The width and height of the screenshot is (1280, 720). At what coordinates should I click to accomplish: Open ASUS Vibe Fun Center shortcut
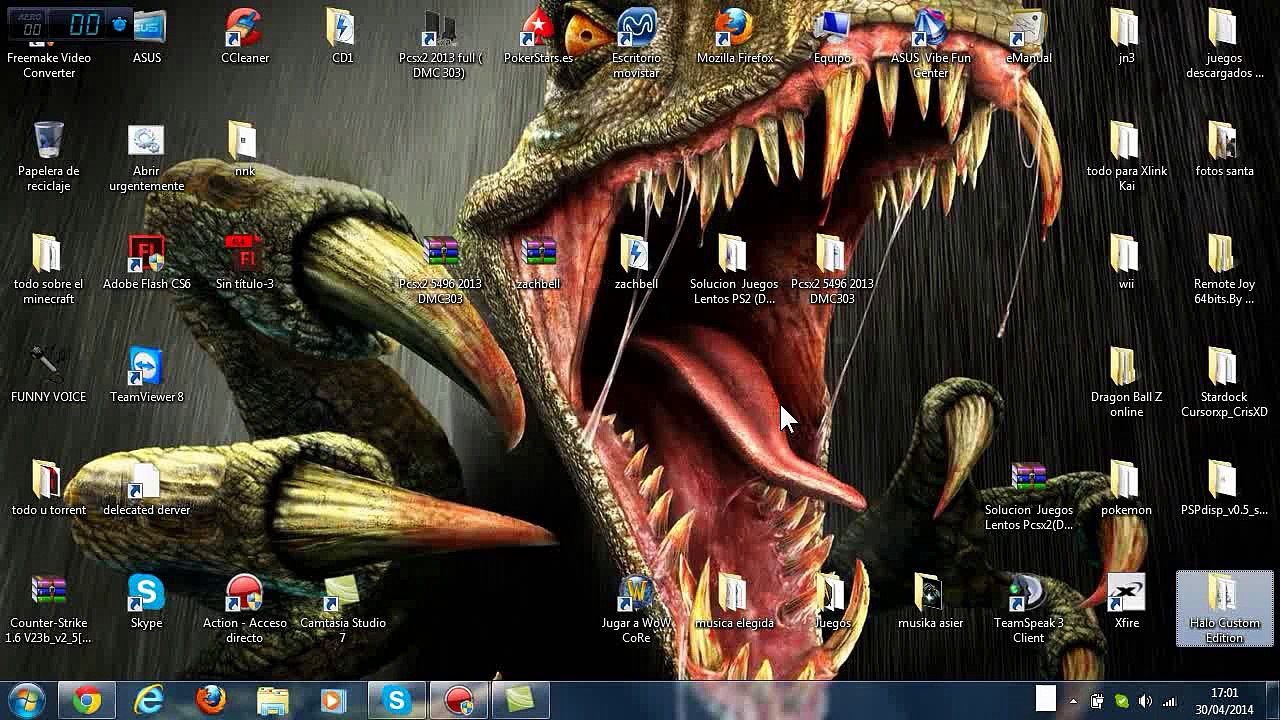tap(930, 45)
